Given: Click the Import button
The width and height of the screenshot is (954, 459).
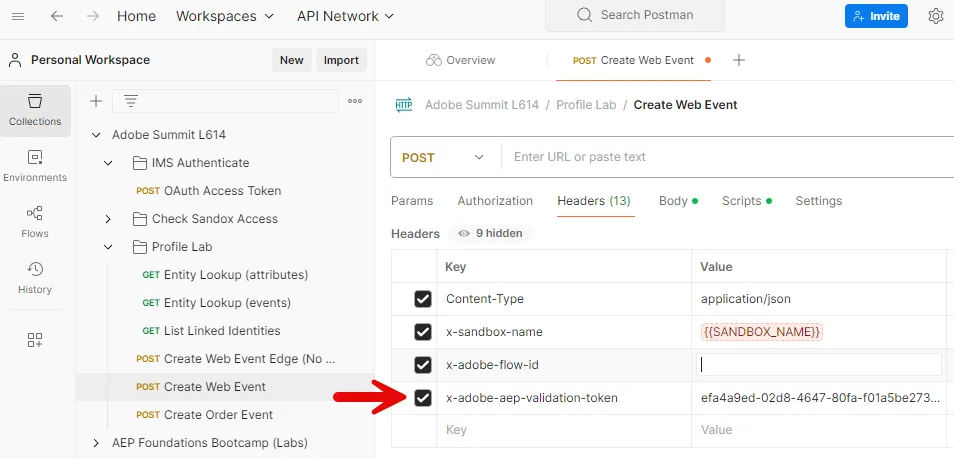Looking at the screenshot, I should click(x=341, y=60).
